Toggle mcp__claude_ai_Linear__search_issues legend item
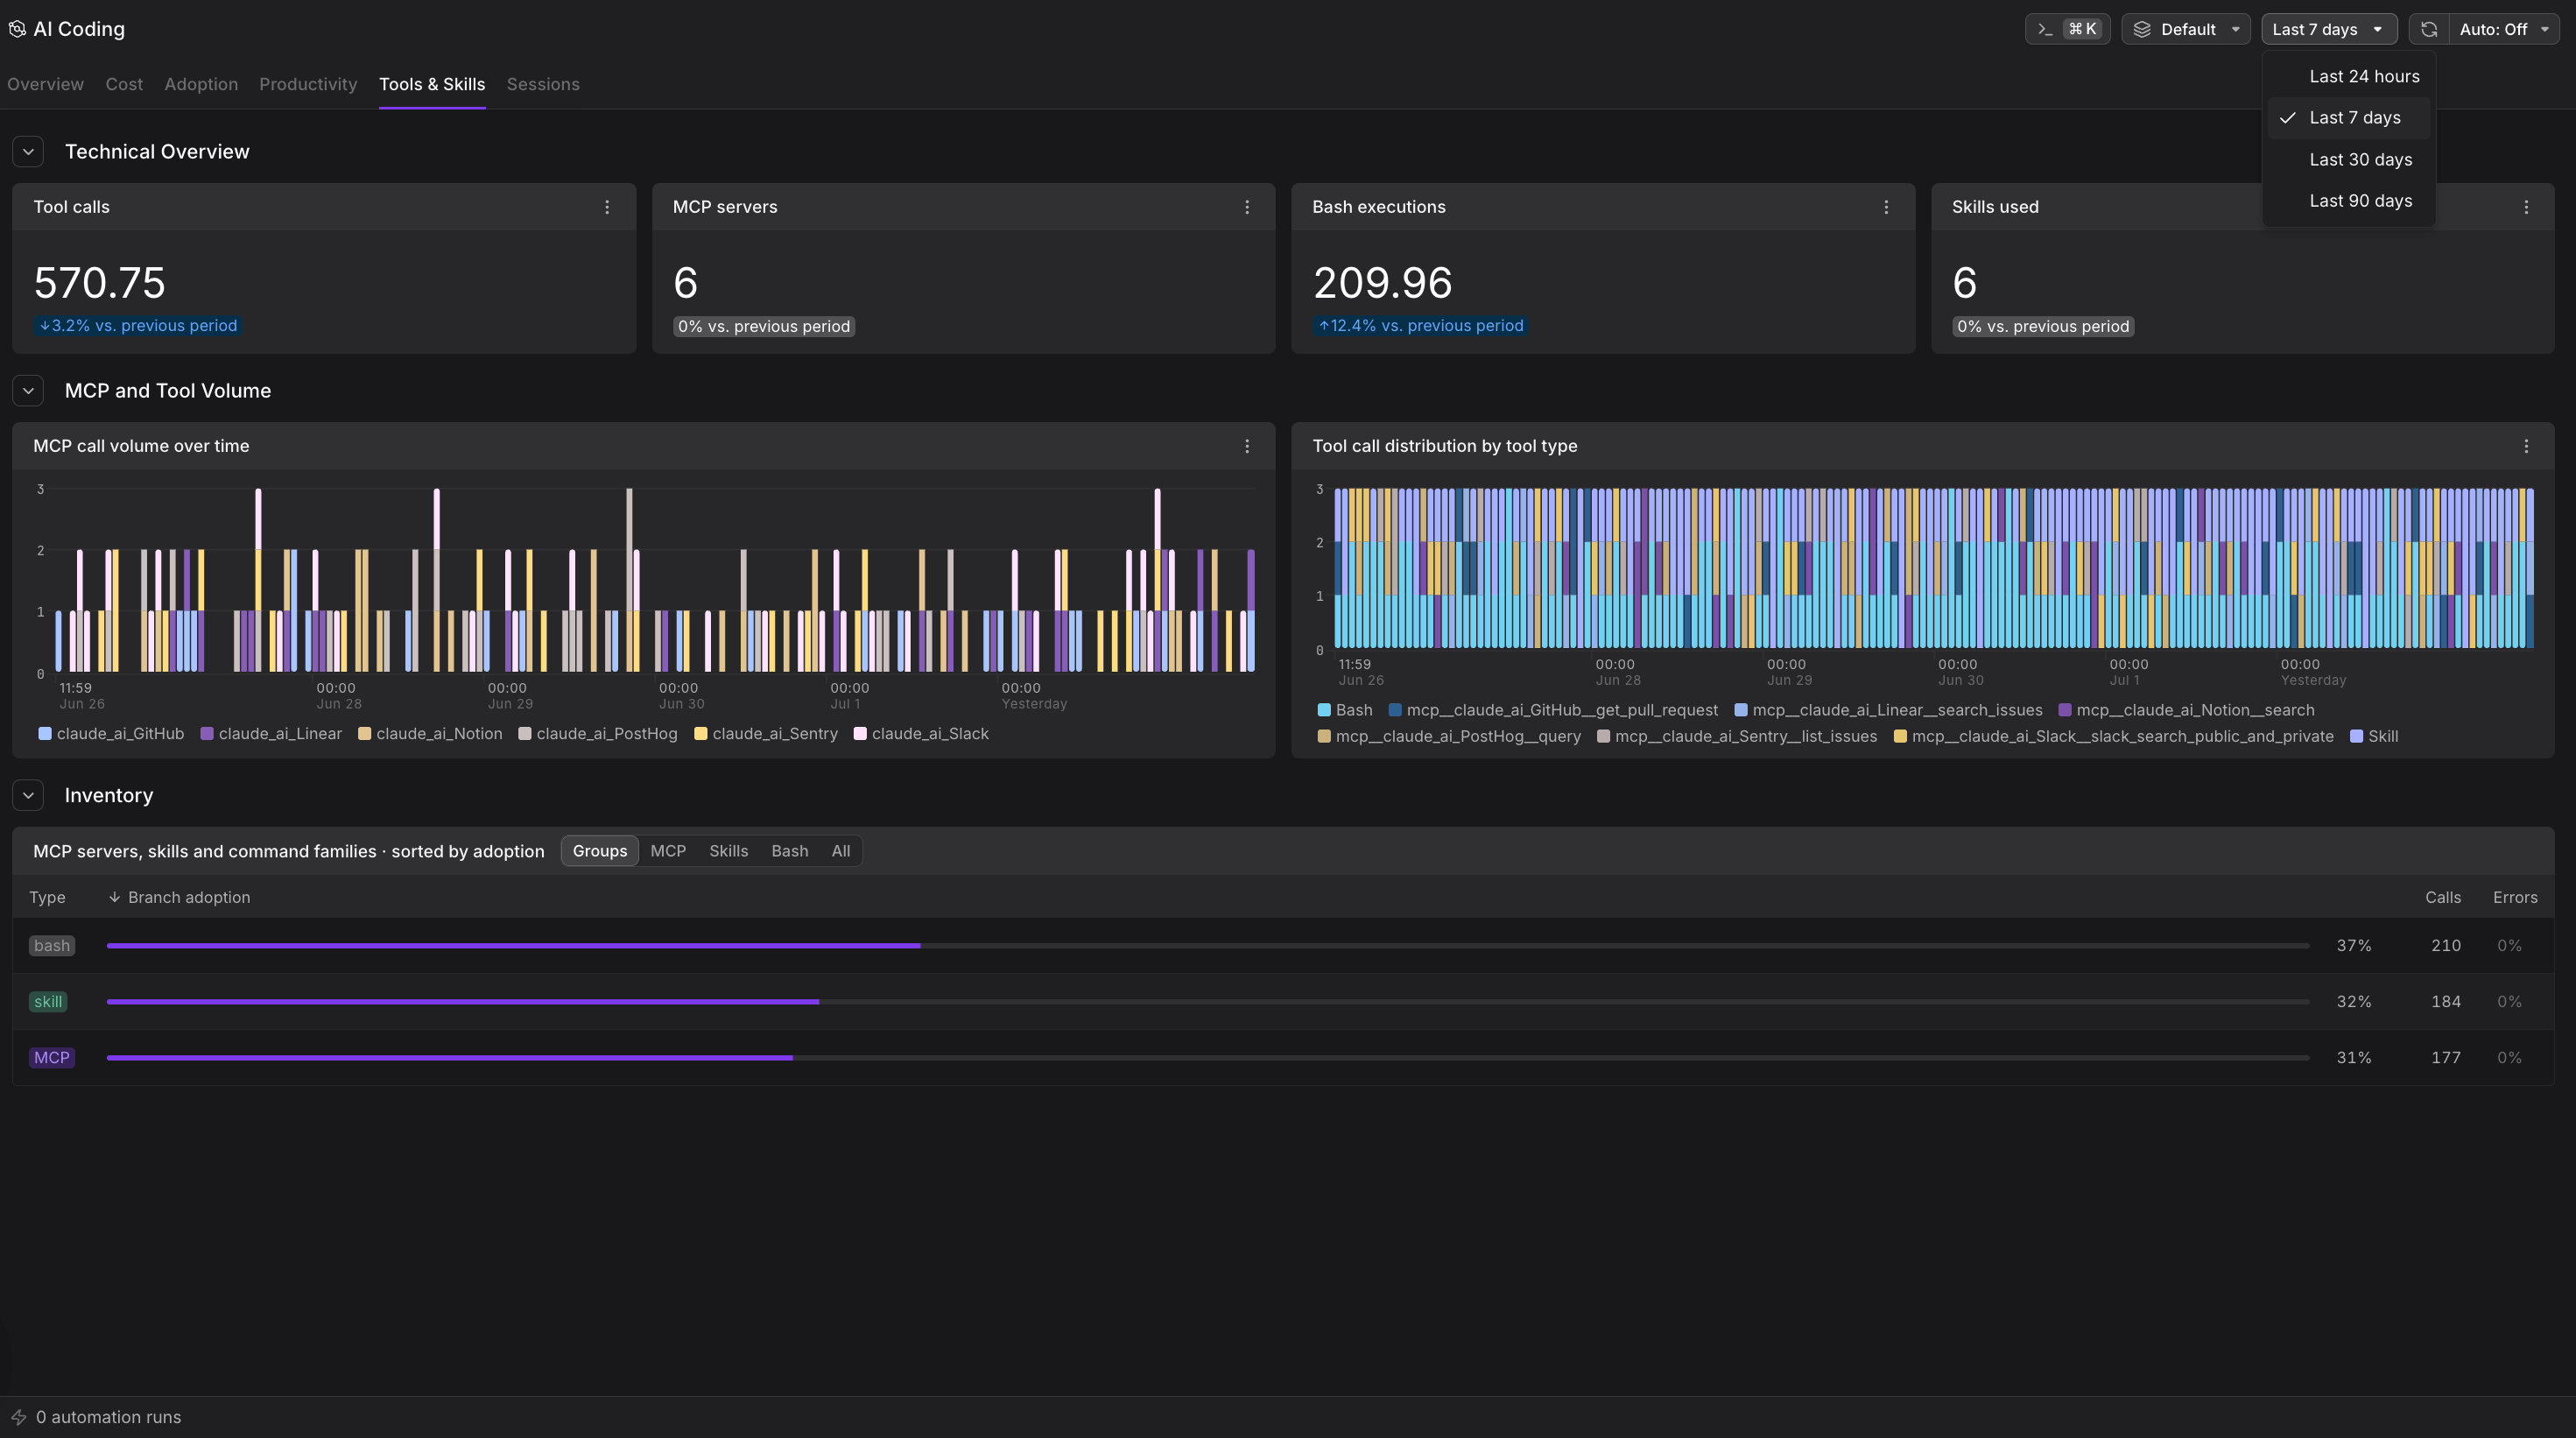2576x1438 pixels. tap(1888, 710)
